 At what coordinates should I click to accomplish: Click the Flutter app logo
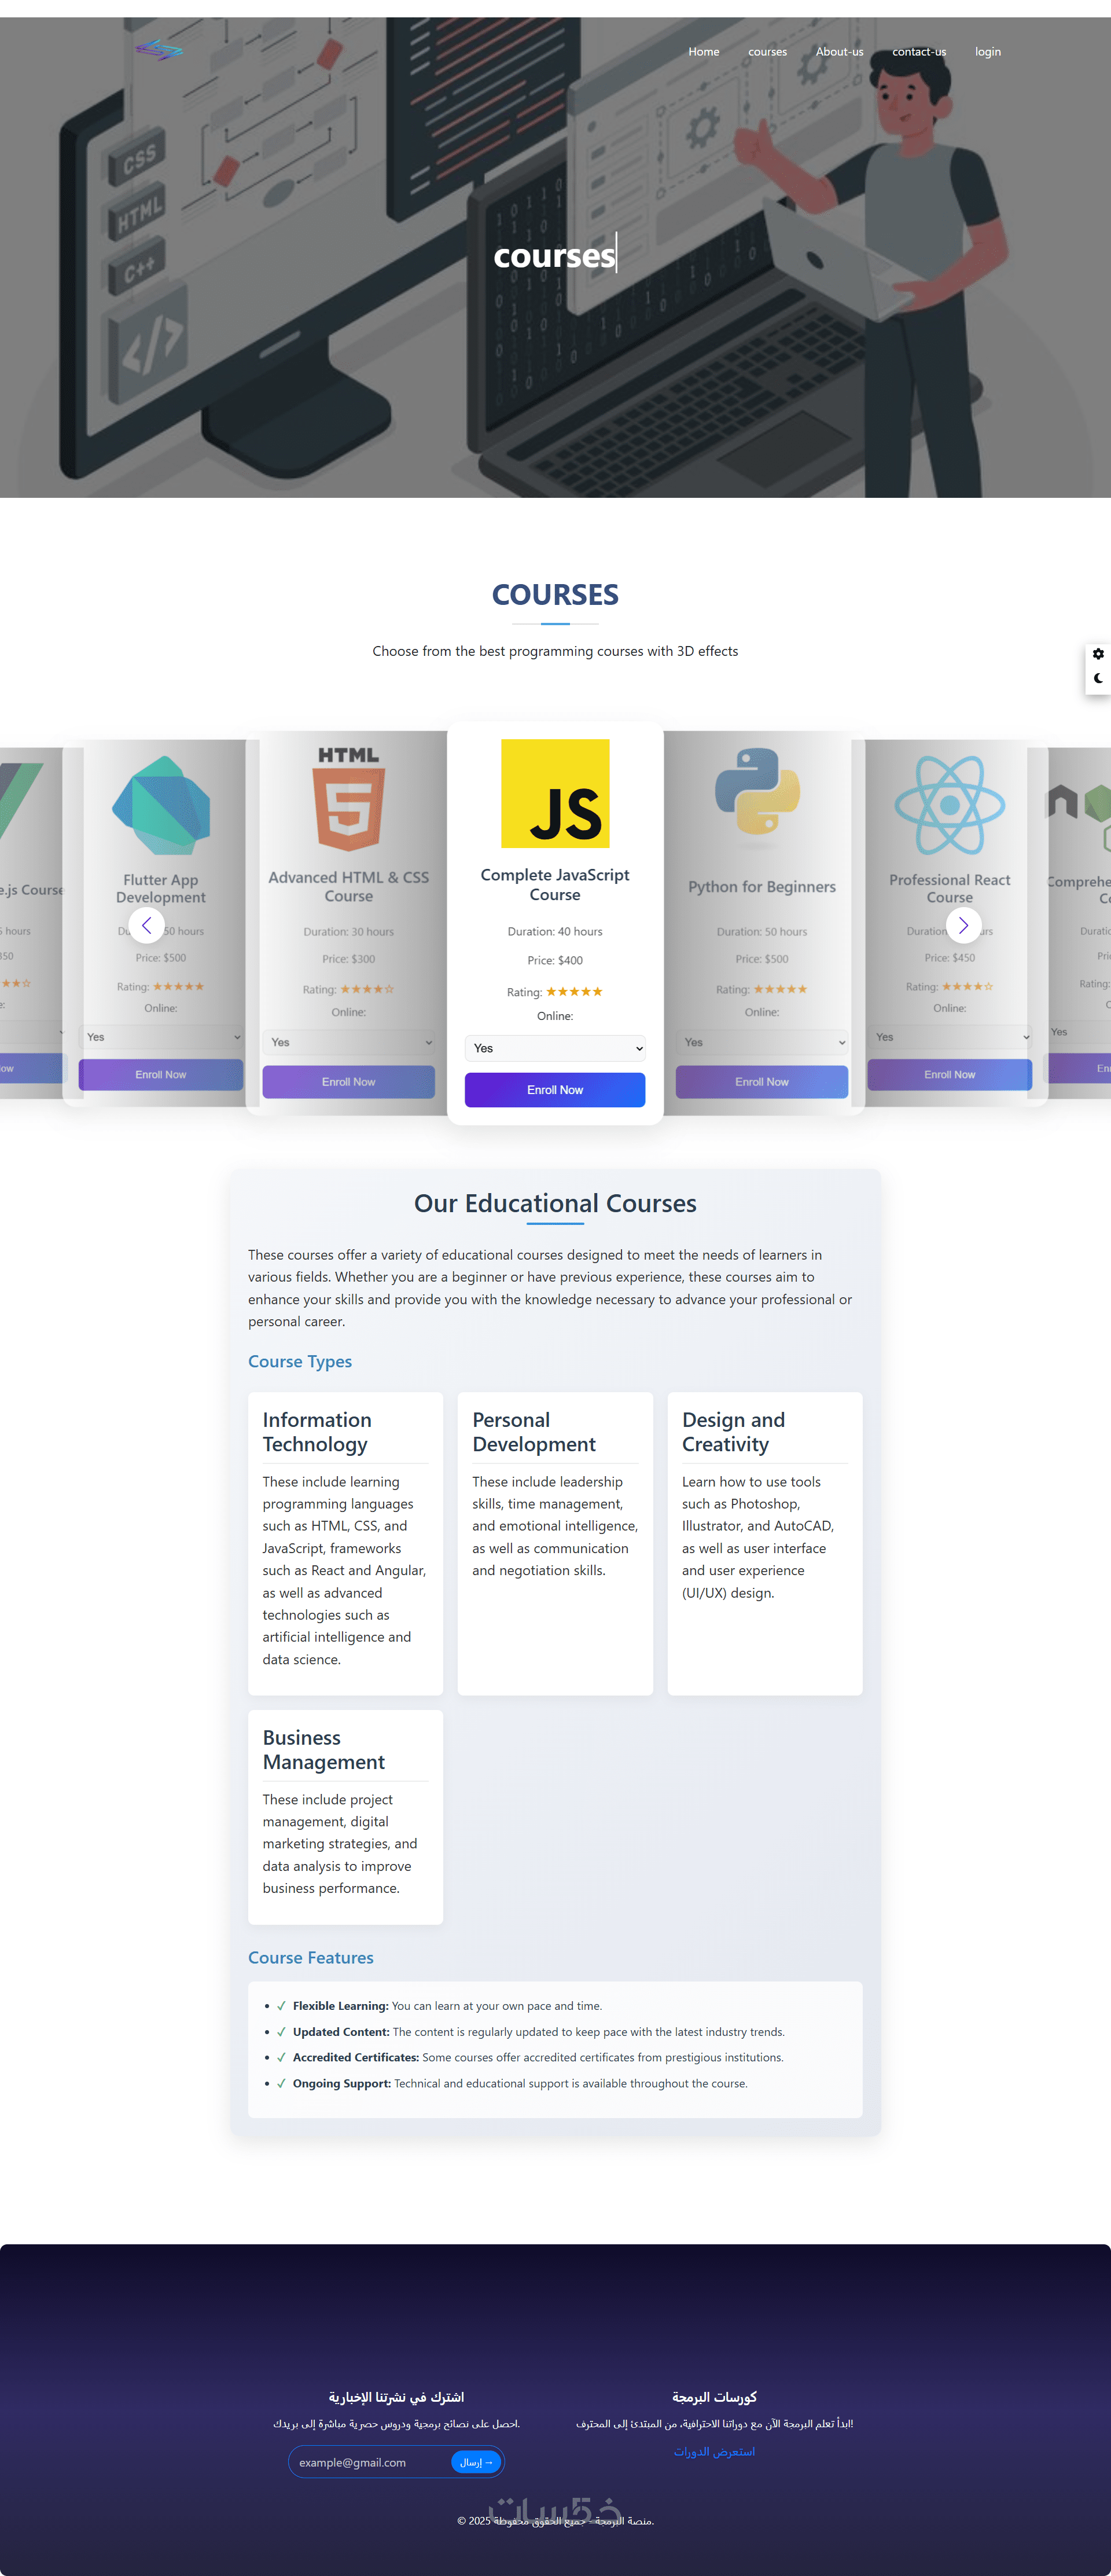point(161,806)
